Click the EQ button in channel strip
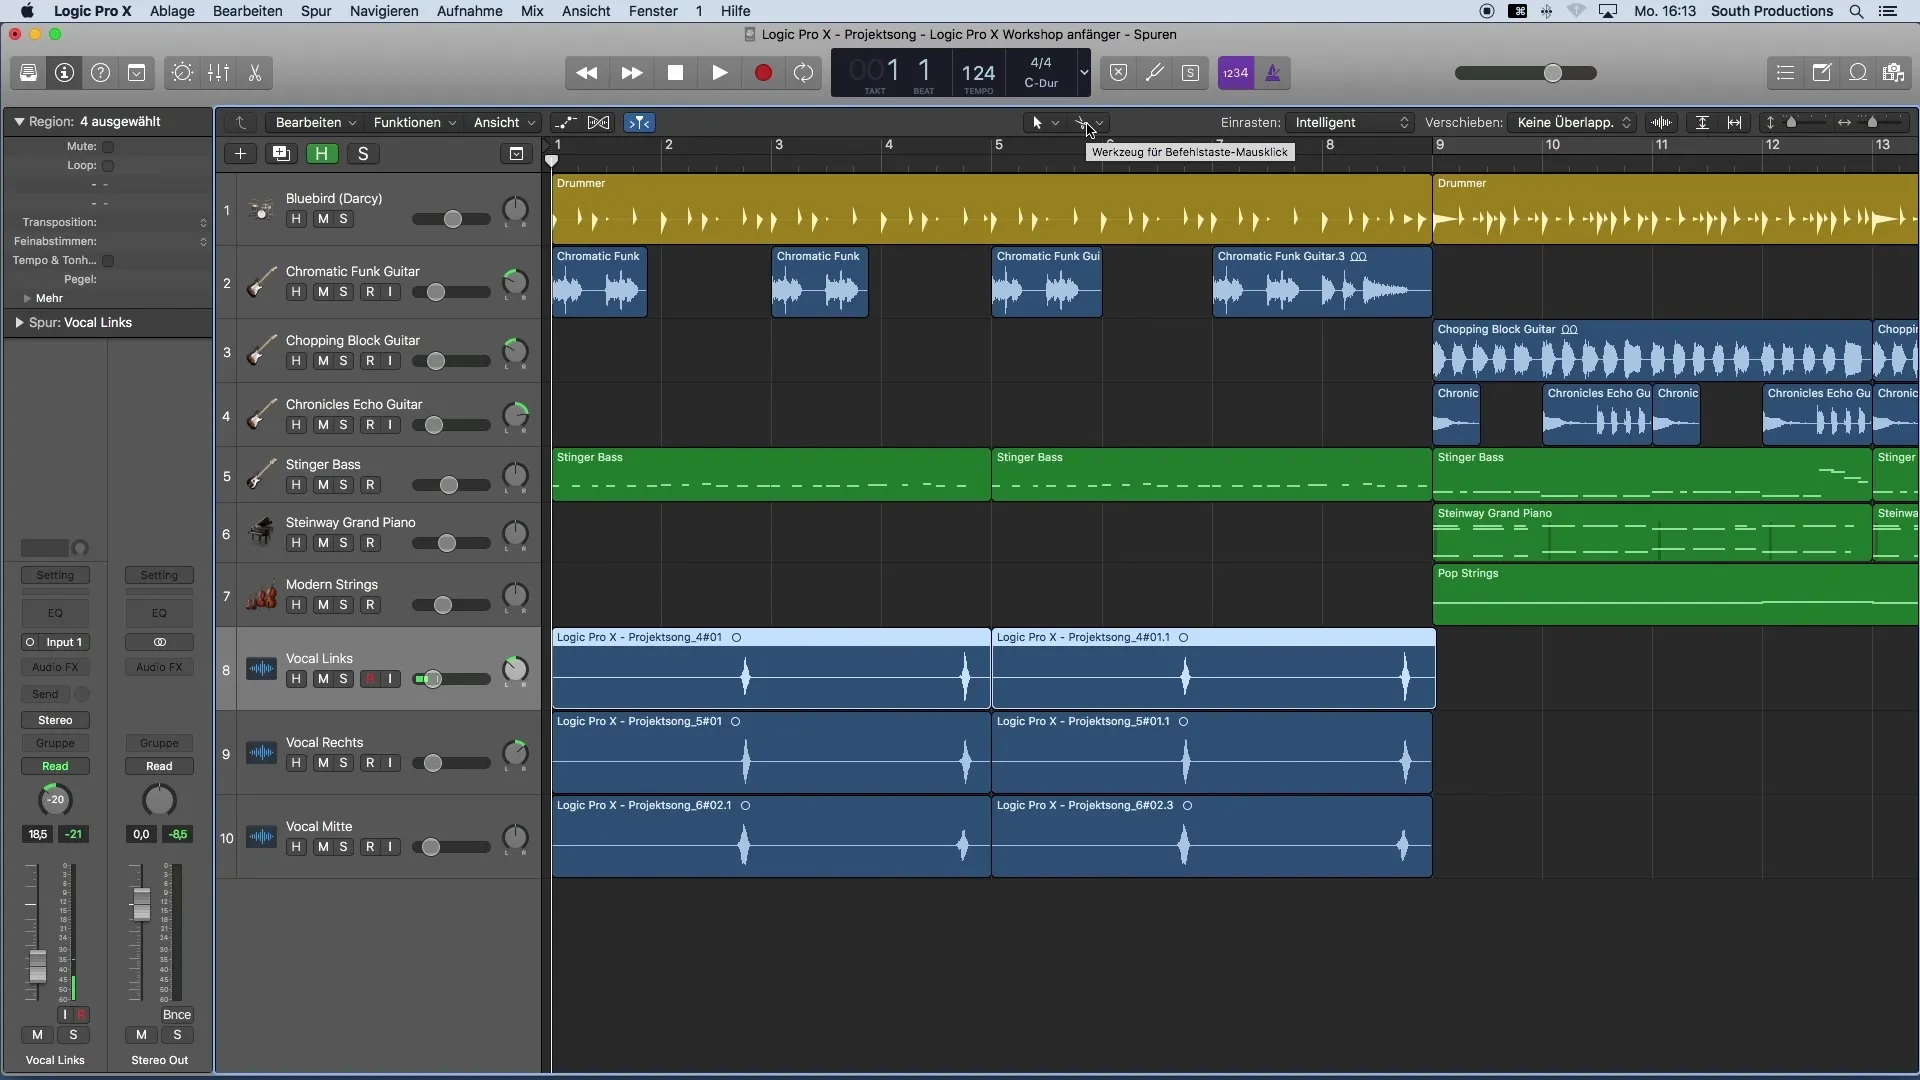This screenshot has width=1920, height=1080. point(54,613)
